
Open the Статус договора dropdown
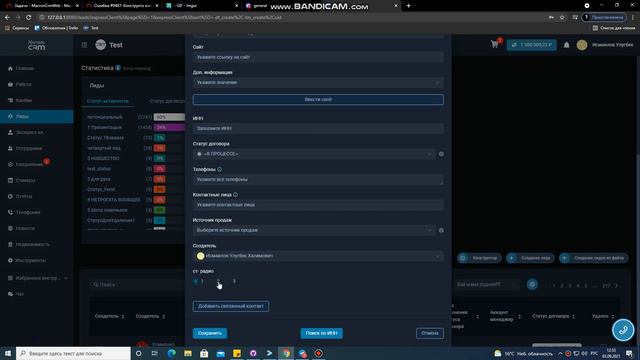pyautogui.click(x=313, y=154)
